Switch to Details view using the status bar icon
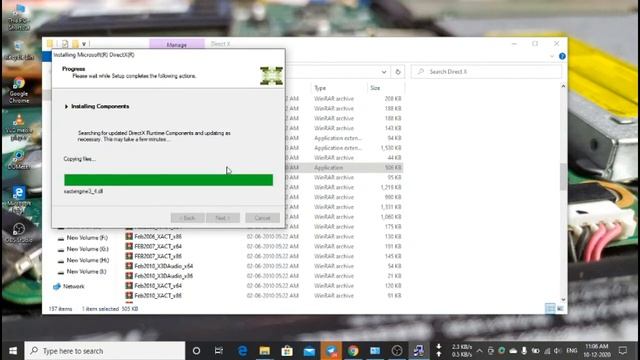The image size is (640, 360). pos(550,309)
